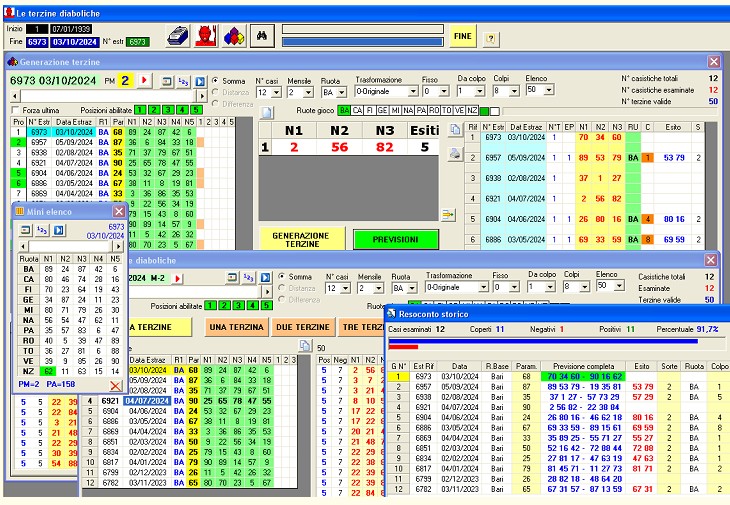Select the Somma radio button in Generazione terzine
The height and width of the screenshot is (505, 730).
(x=215, y=81)
